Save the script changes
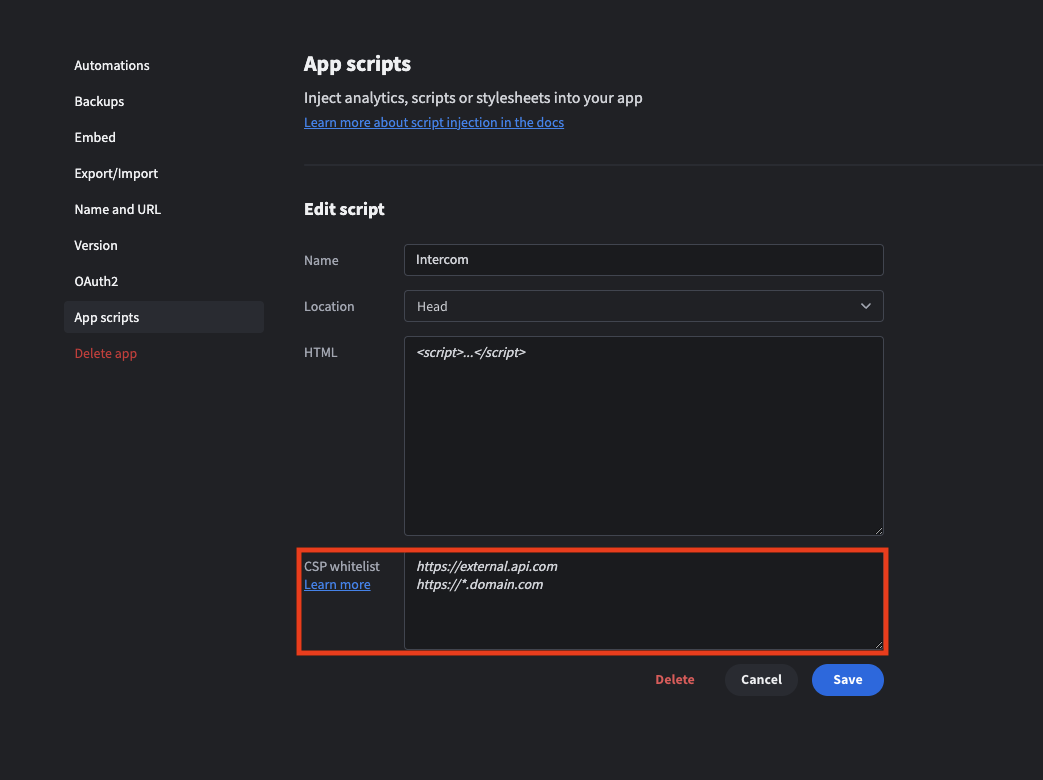The image size is (1043, 780). [847, 680]
